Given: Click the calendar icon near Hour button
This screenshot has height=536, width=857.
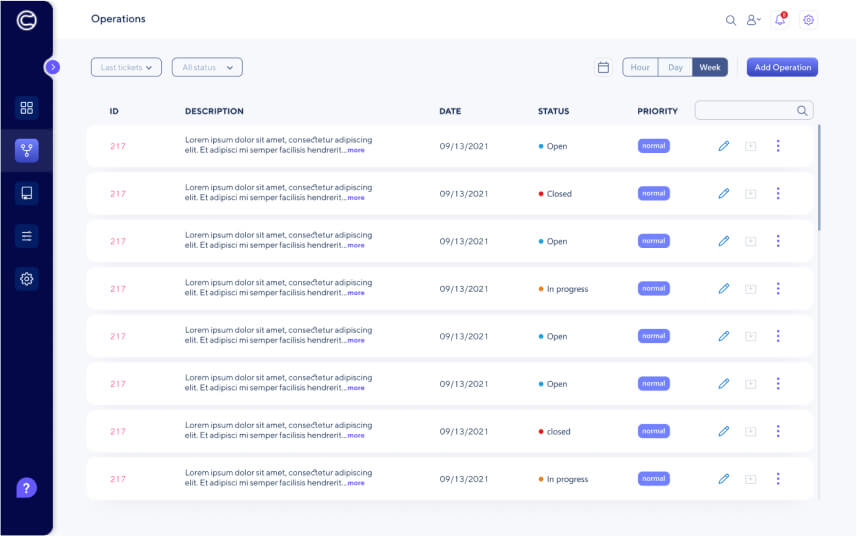Looking at the screenshot, I should click(x=603, y=67).
